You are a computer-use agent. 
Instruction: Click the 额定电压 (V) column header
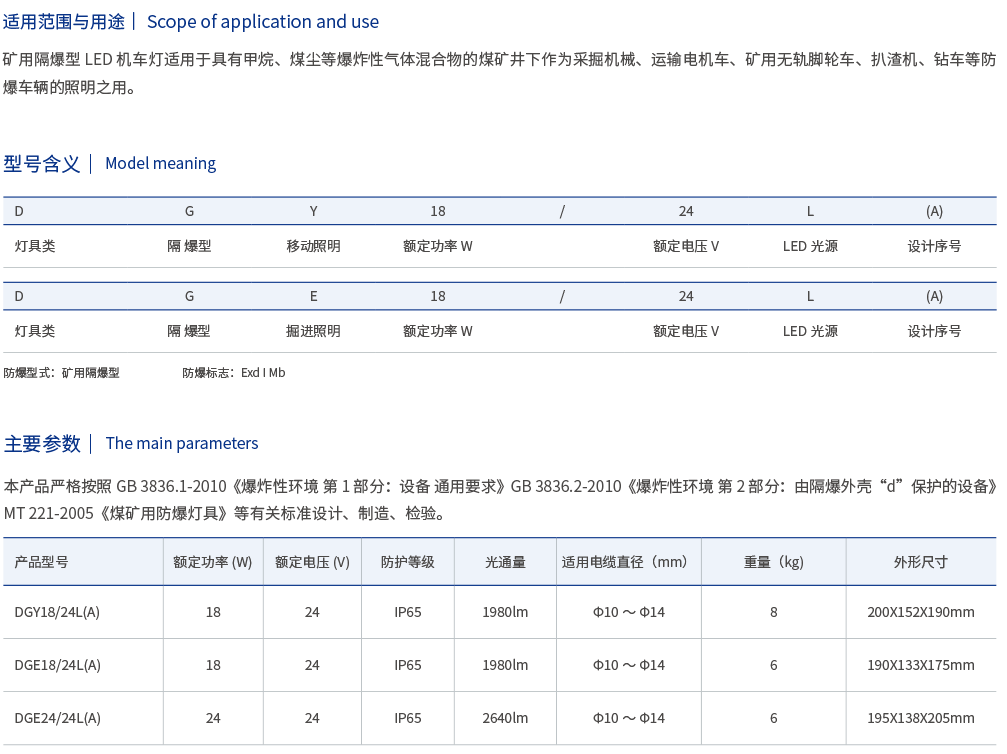click(312, 563)
